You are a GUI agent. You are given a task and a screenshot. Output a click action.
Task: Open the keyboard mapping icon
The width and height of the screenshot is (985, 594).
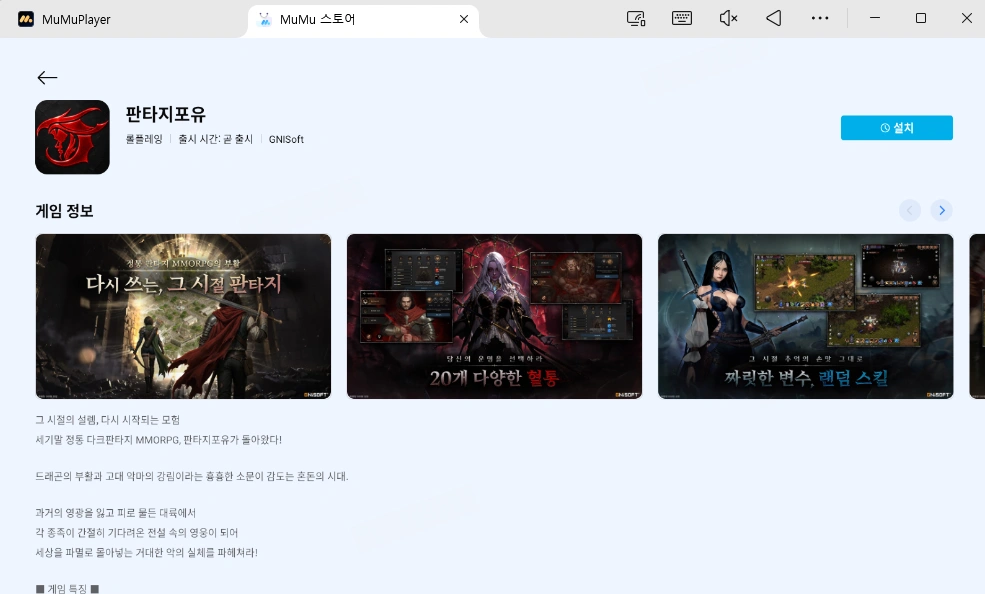tap(682, 18)
